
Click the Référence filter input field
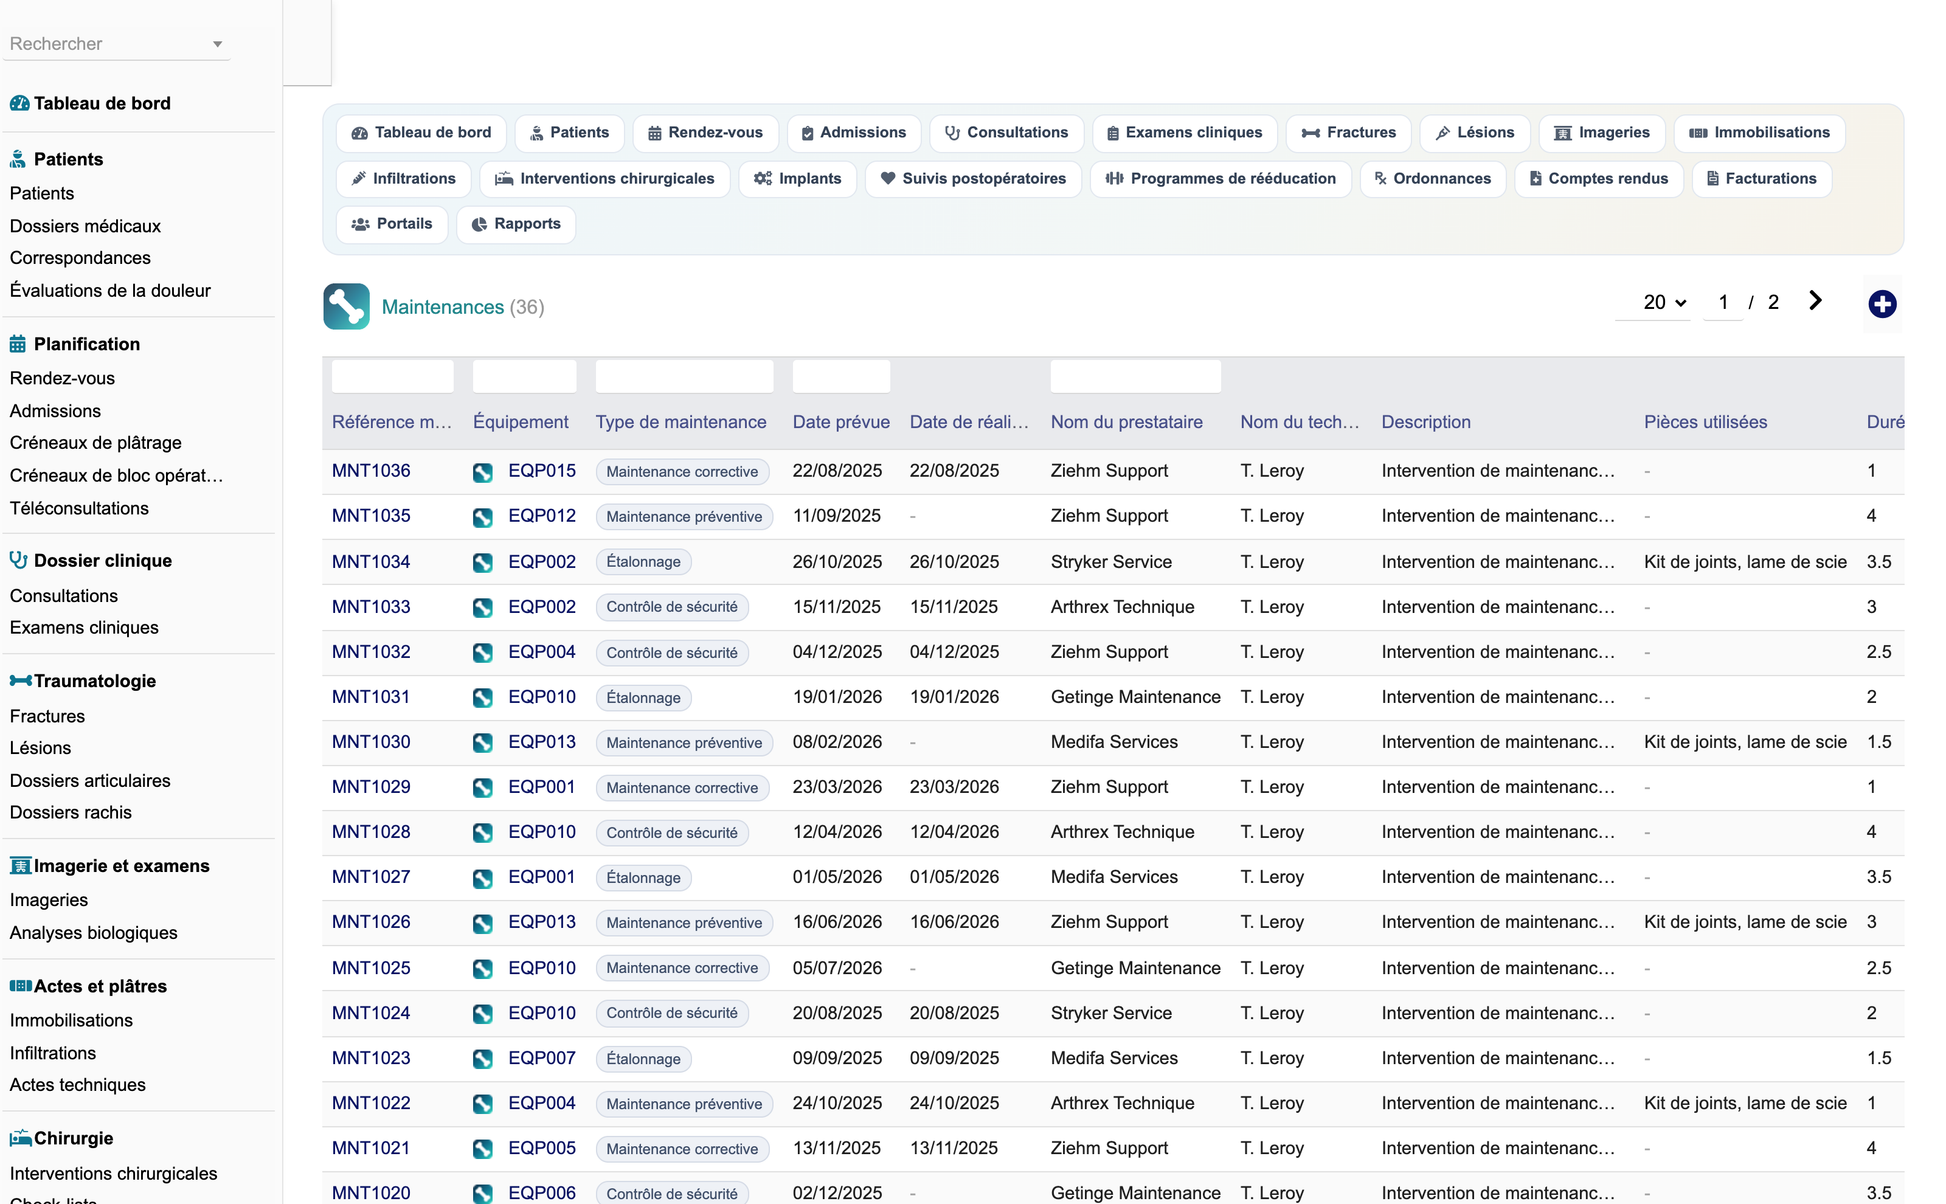click(x=392, y=376)
